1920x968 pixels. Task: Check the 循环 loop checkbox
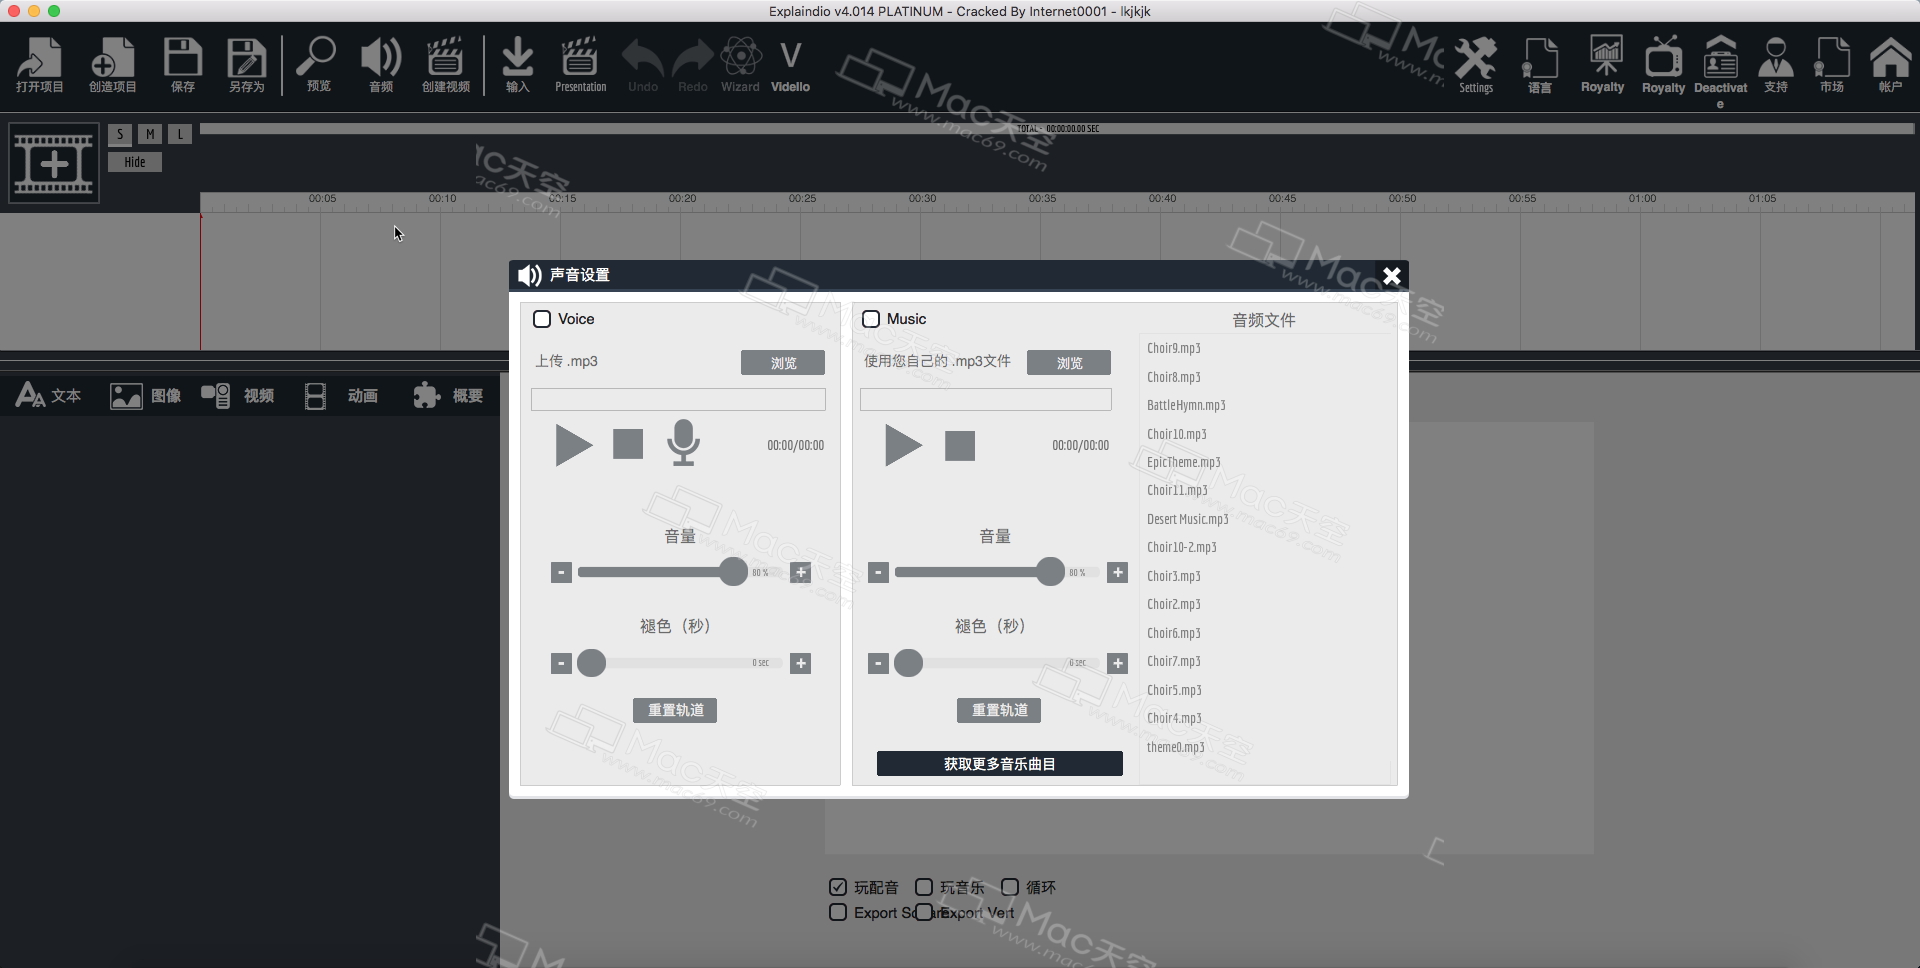point(1010,887)
